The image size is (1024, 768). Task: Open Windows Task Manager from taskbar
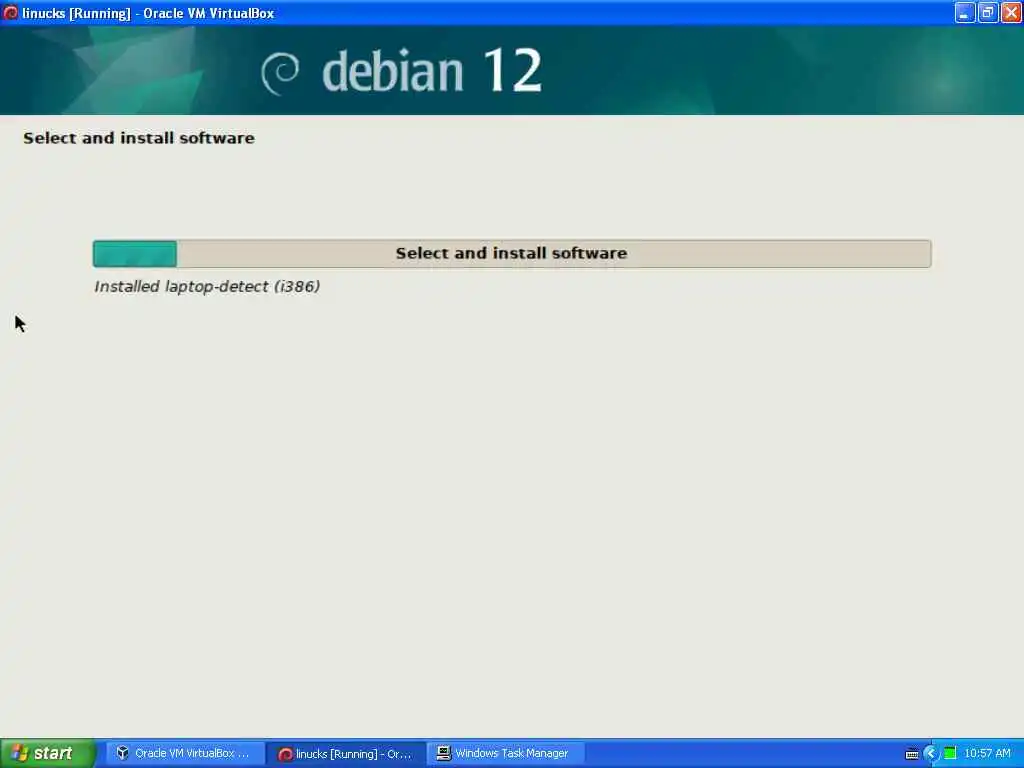[506, 753]
